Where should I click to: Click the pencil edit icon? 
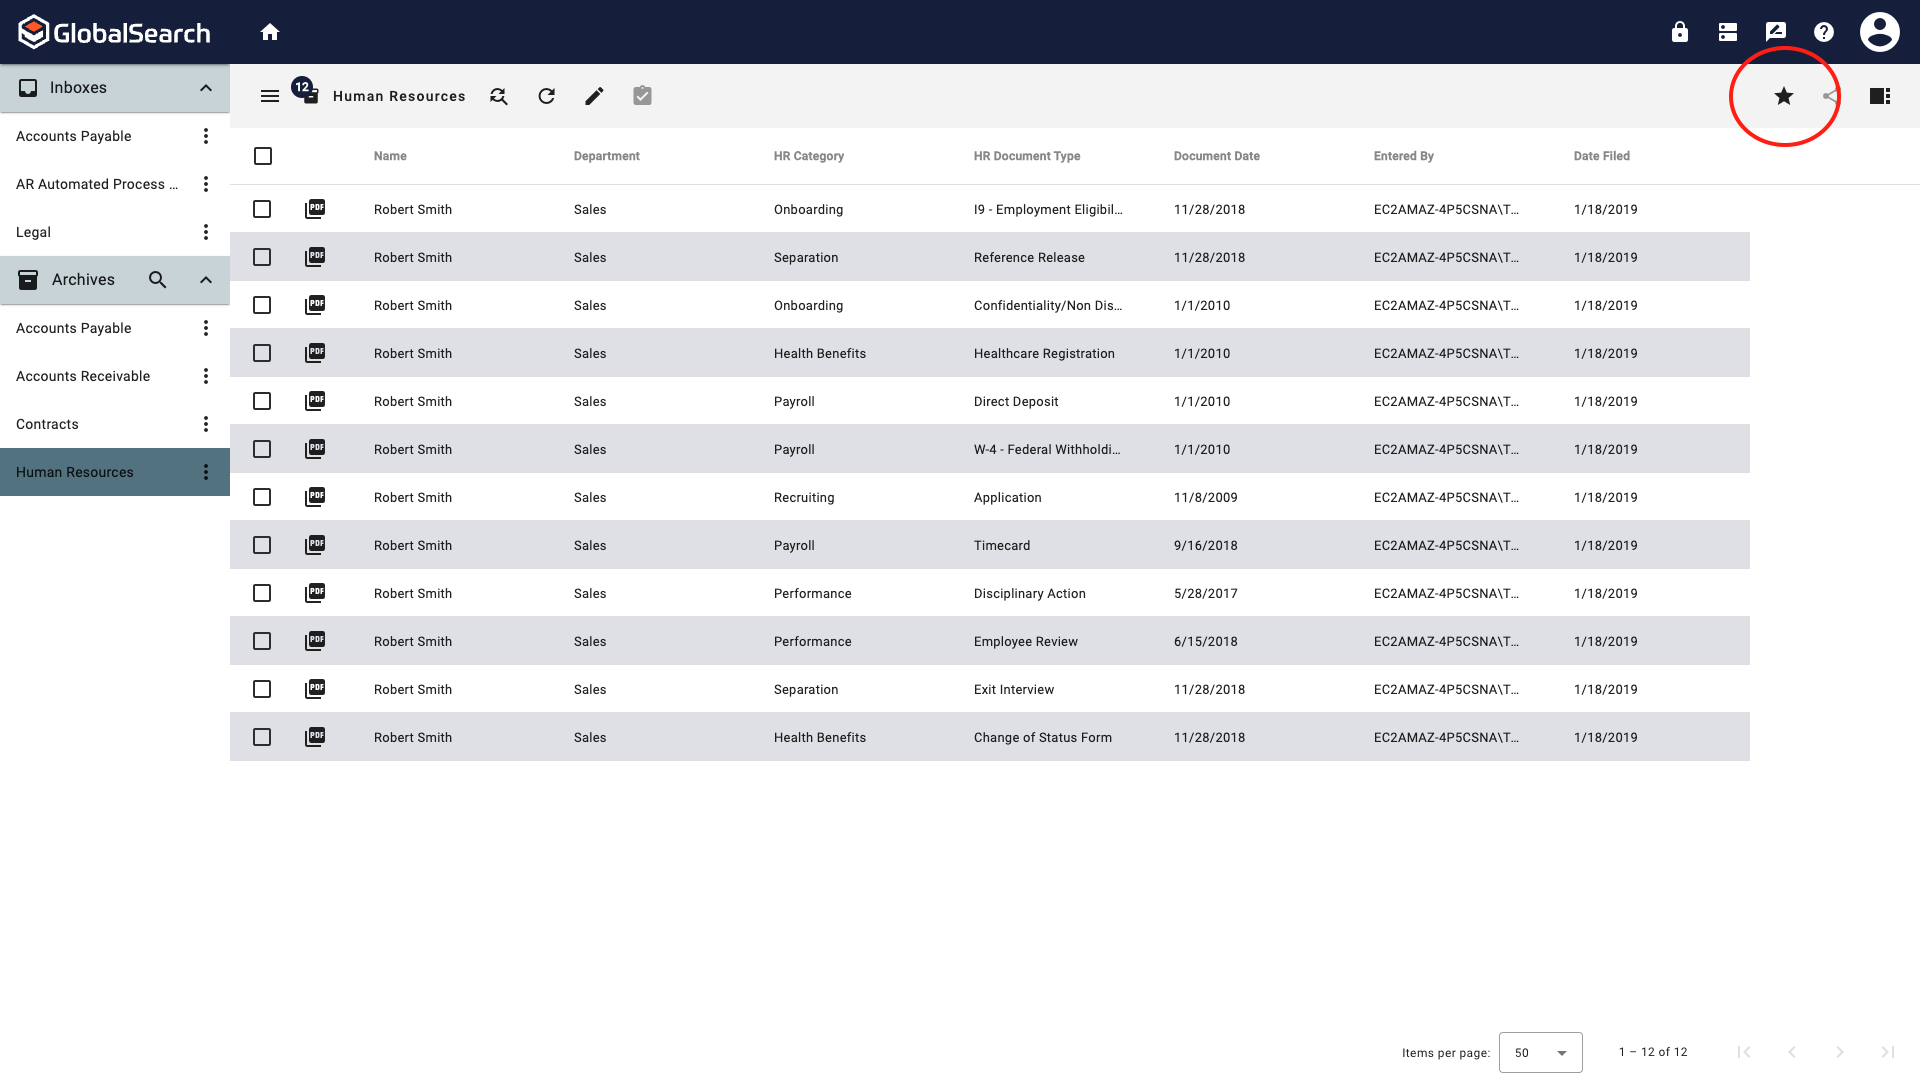[x=594, y=96]
